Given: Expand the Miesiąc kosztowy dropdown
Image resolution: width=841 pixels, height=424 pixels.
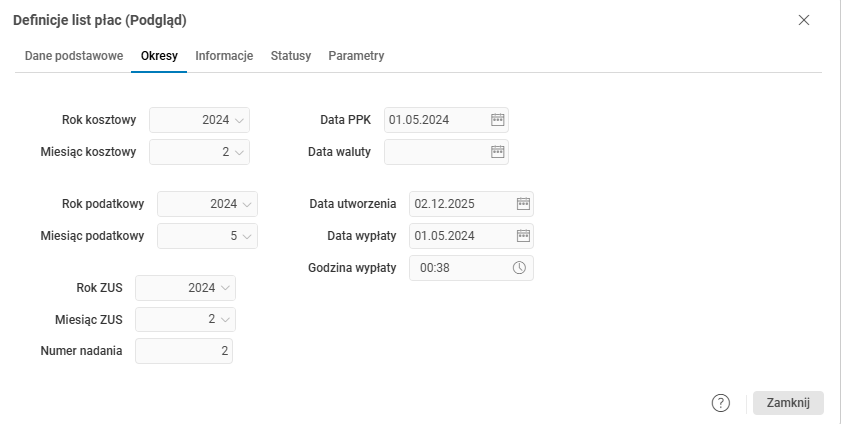Looking at the screenshot, I should (x=239, y=152).
